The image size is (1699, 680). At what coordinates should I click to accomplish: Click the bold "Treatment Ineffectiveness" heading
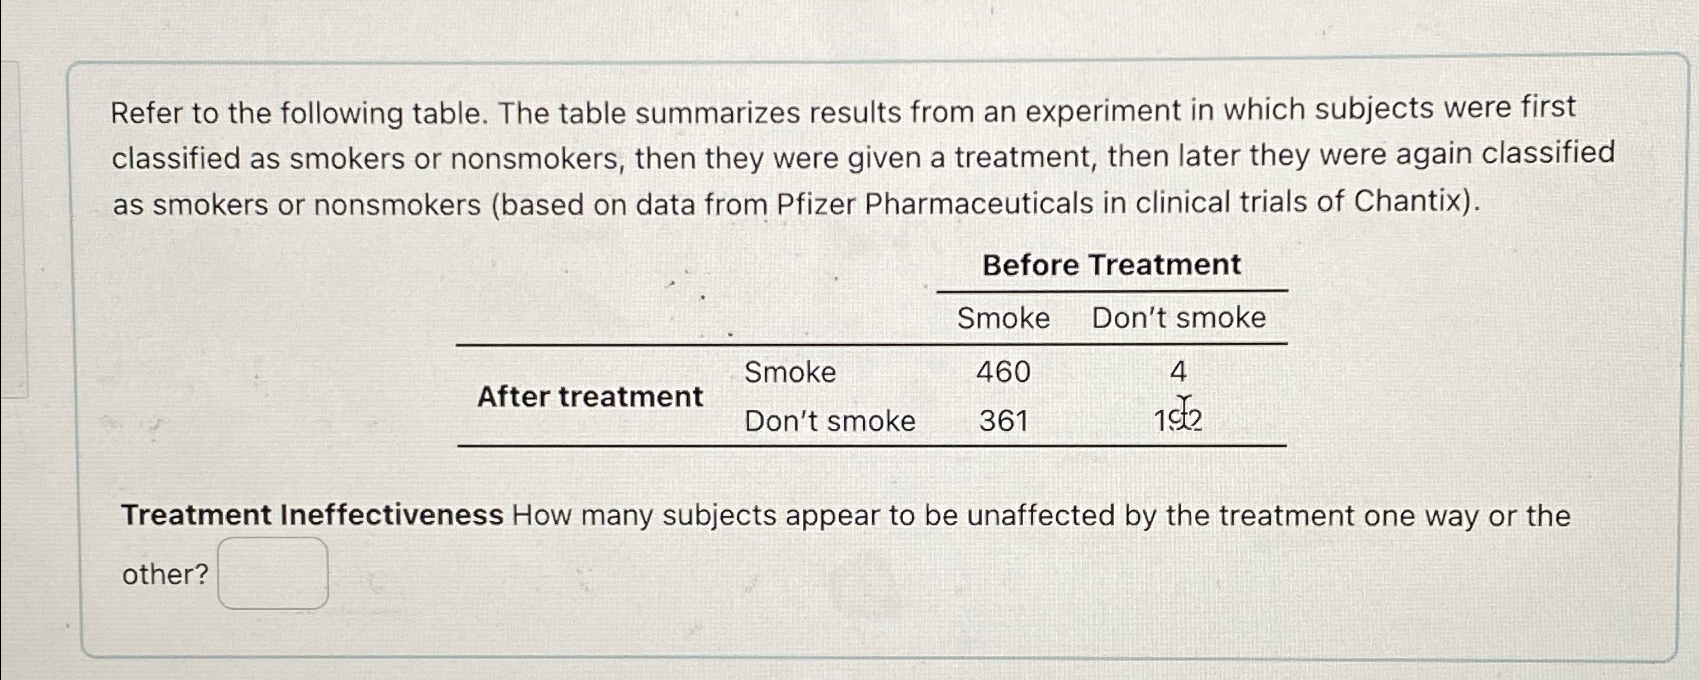click(311, 515)
